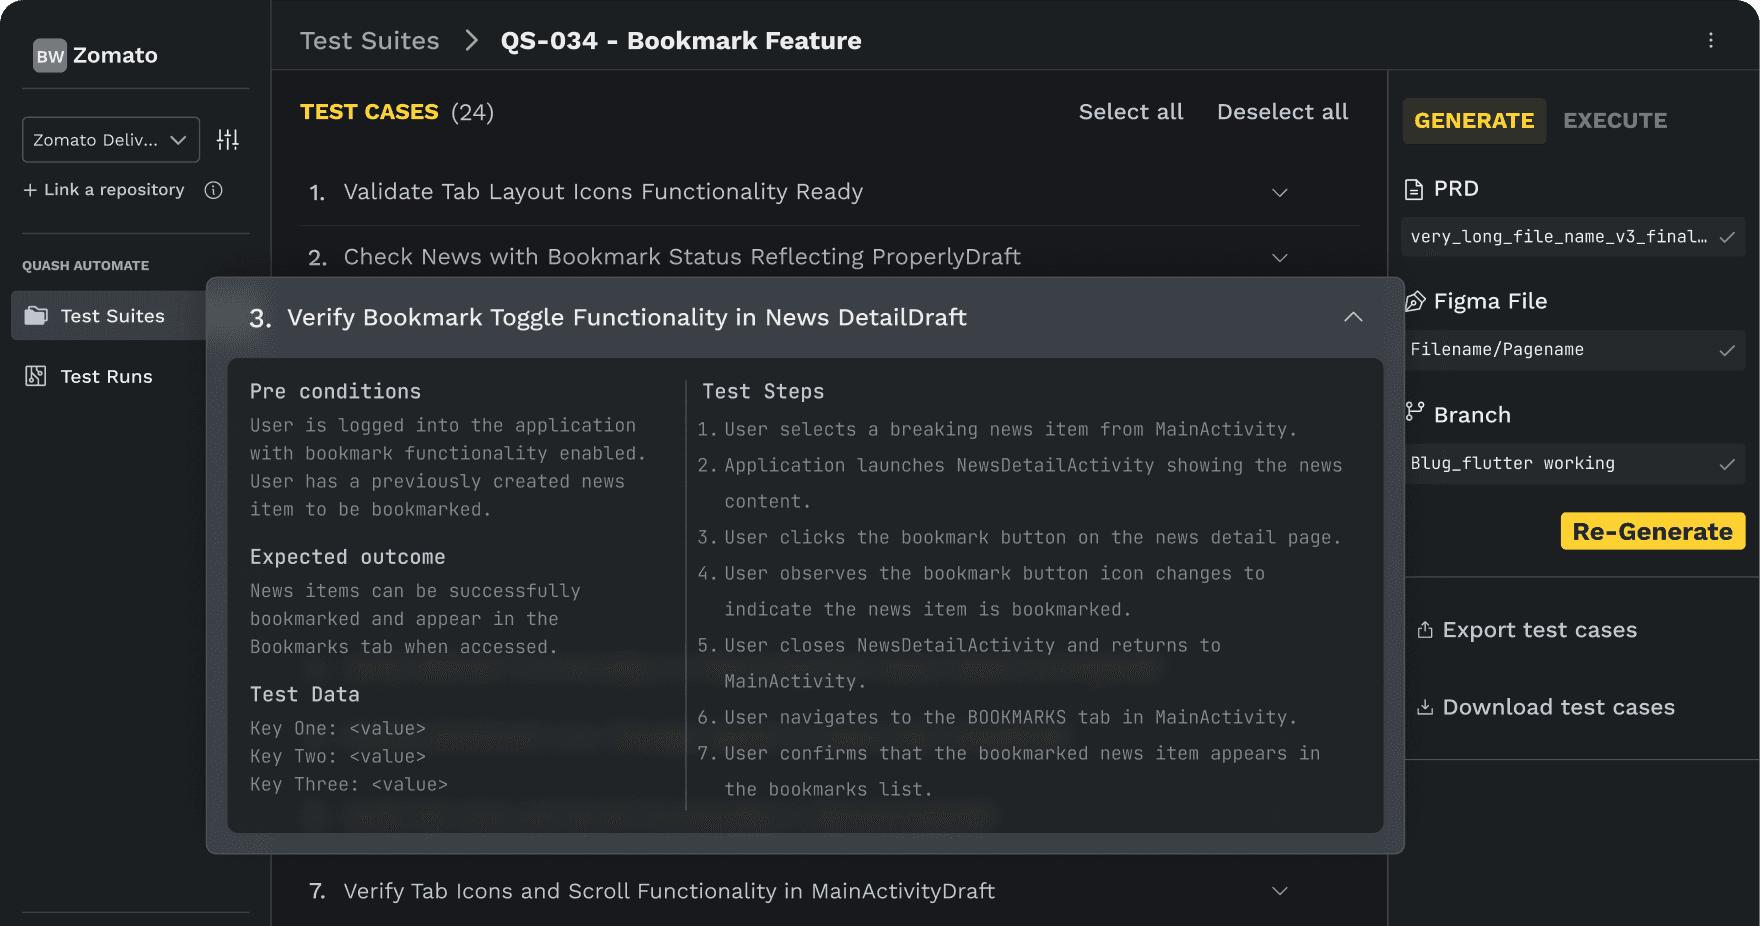Click the Re-Generate button
This screenshot has width=1760, height=926.
tap(1653, 531)
